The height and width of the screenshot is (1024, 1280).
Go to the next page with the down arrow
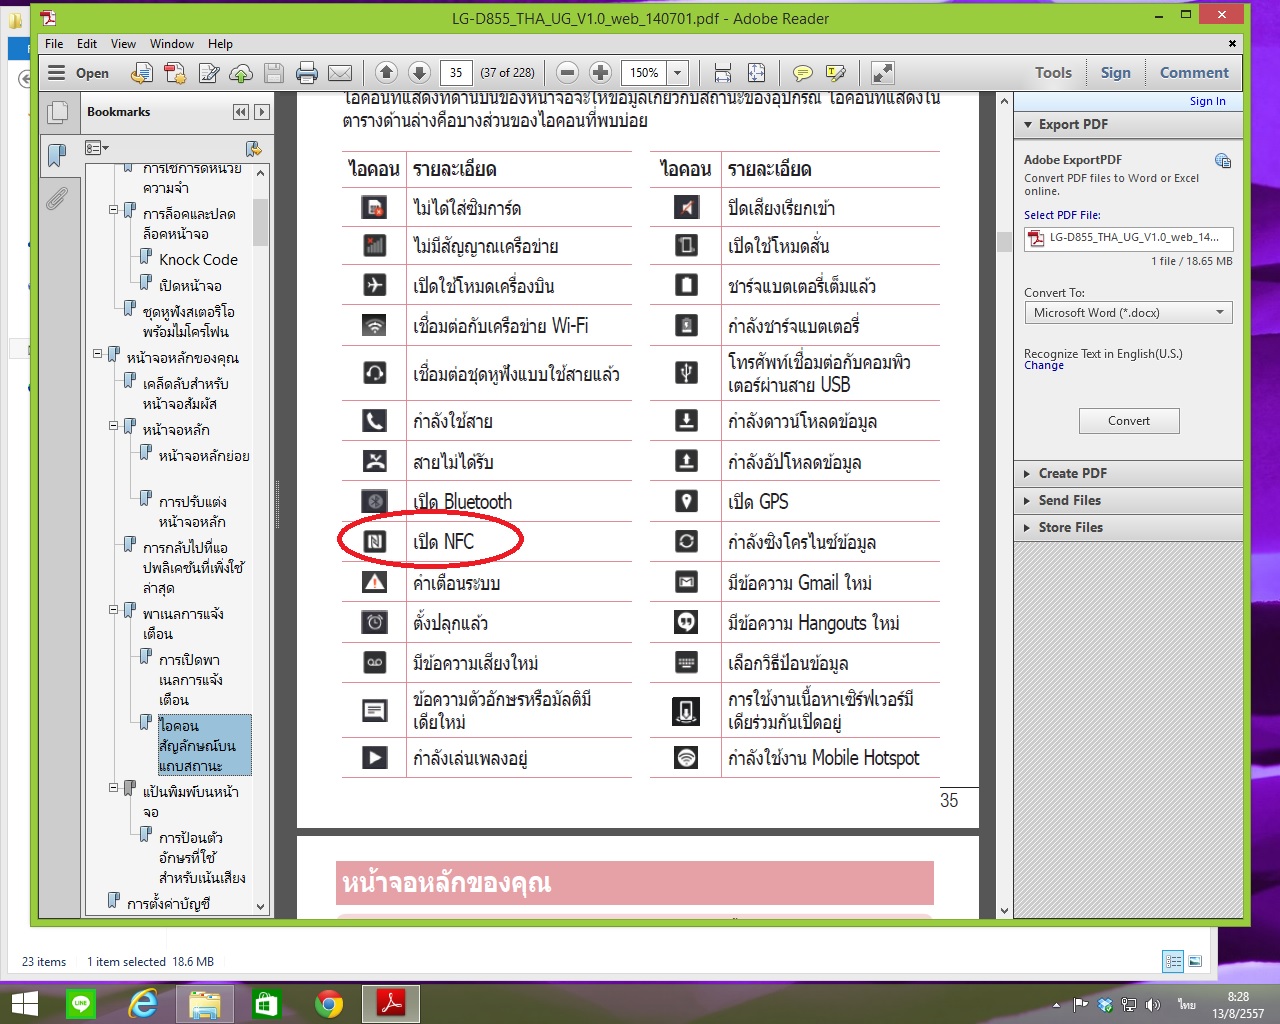pos(419,73)
